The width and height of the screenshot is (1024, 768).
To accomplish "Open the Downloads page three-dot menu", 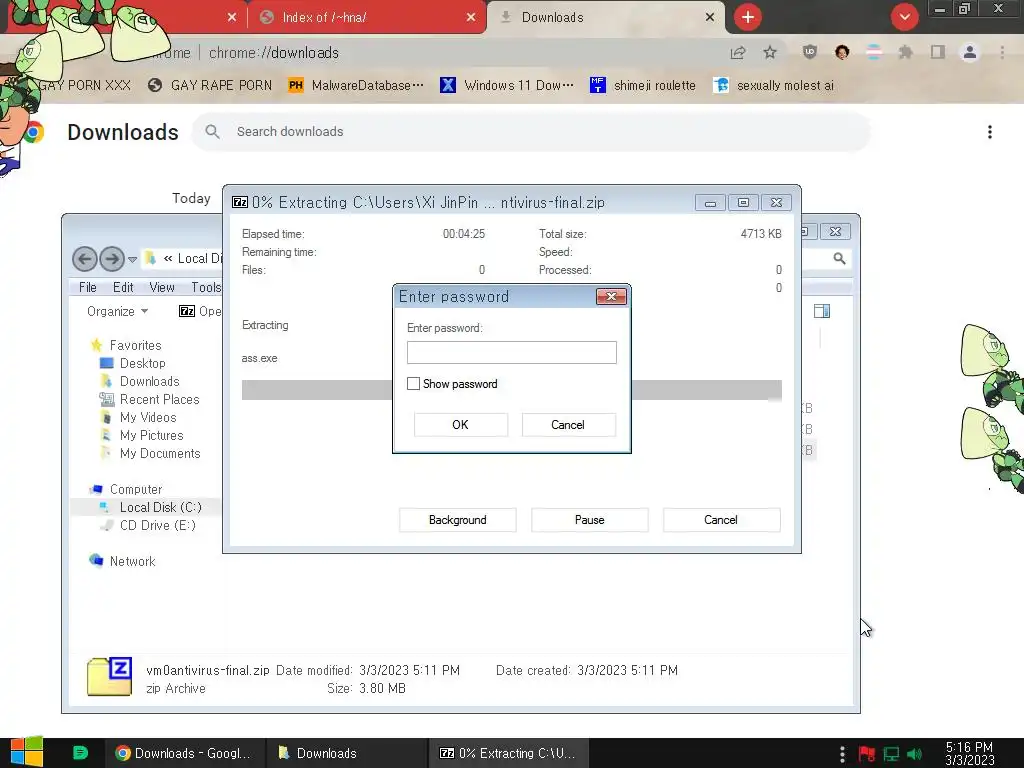I will [x=989, y=132].
